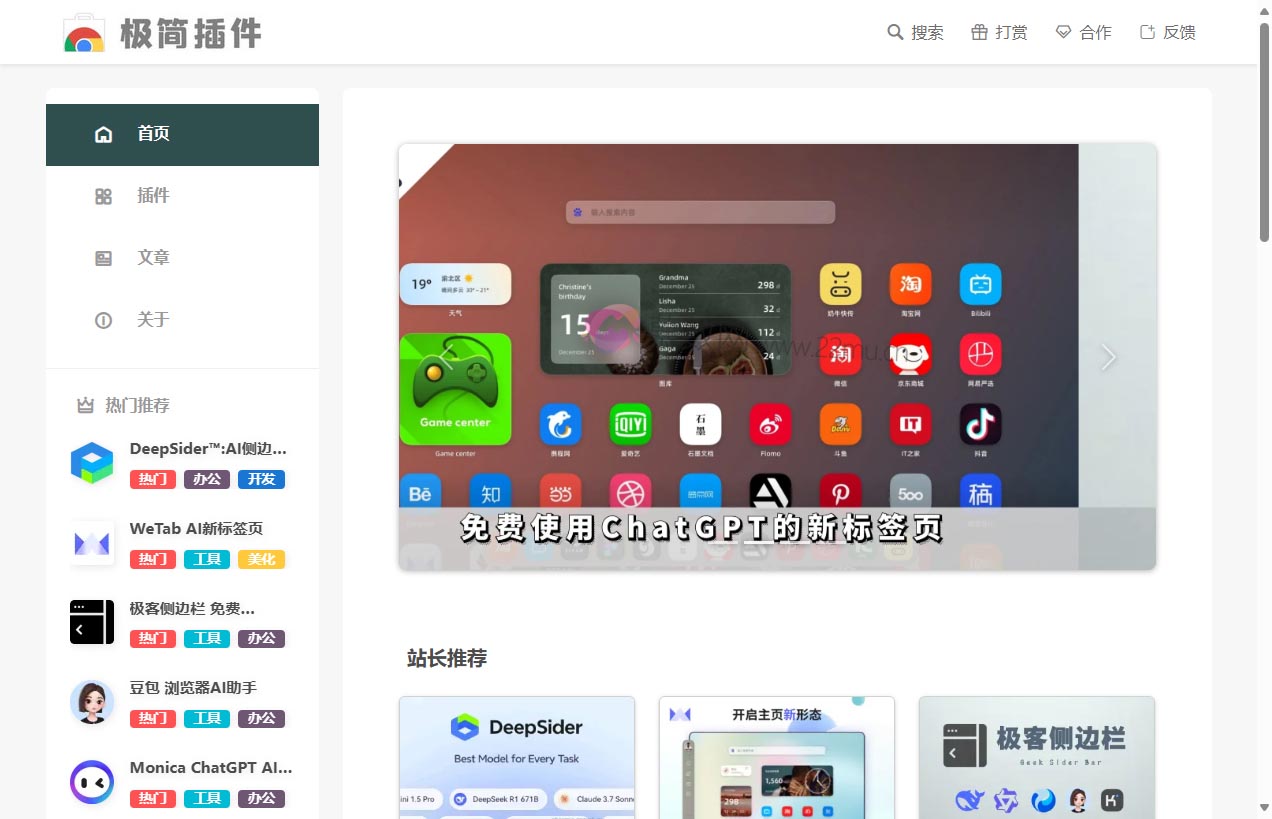Advance carousel with the right arrow
Viewport: 1272px width, 819px height.
[1108, 357]
